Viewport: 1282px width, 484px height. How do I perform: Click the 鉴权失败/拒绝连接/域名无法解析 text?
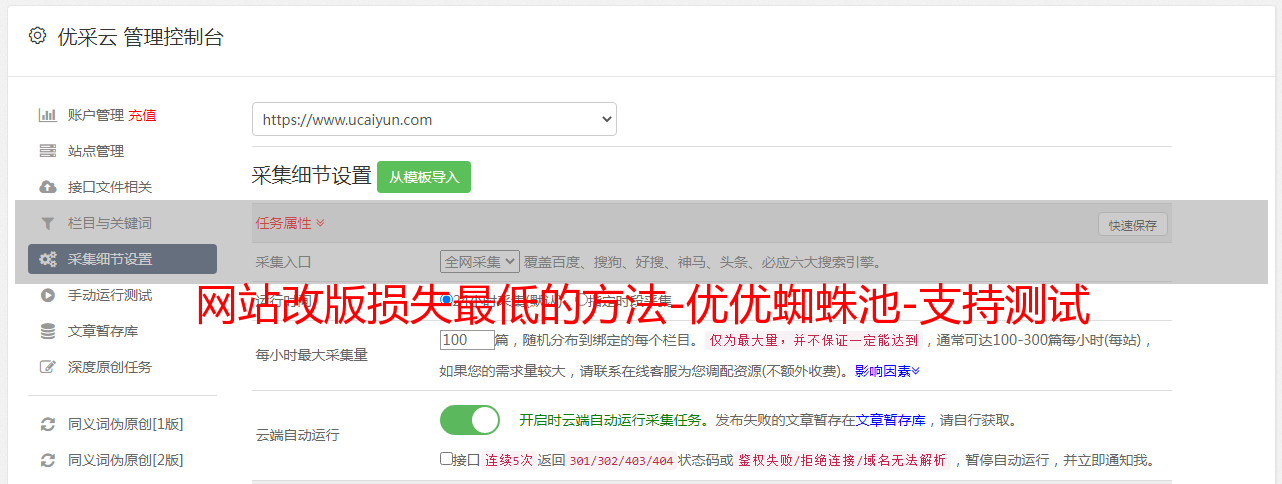click(x=842, y=460)
